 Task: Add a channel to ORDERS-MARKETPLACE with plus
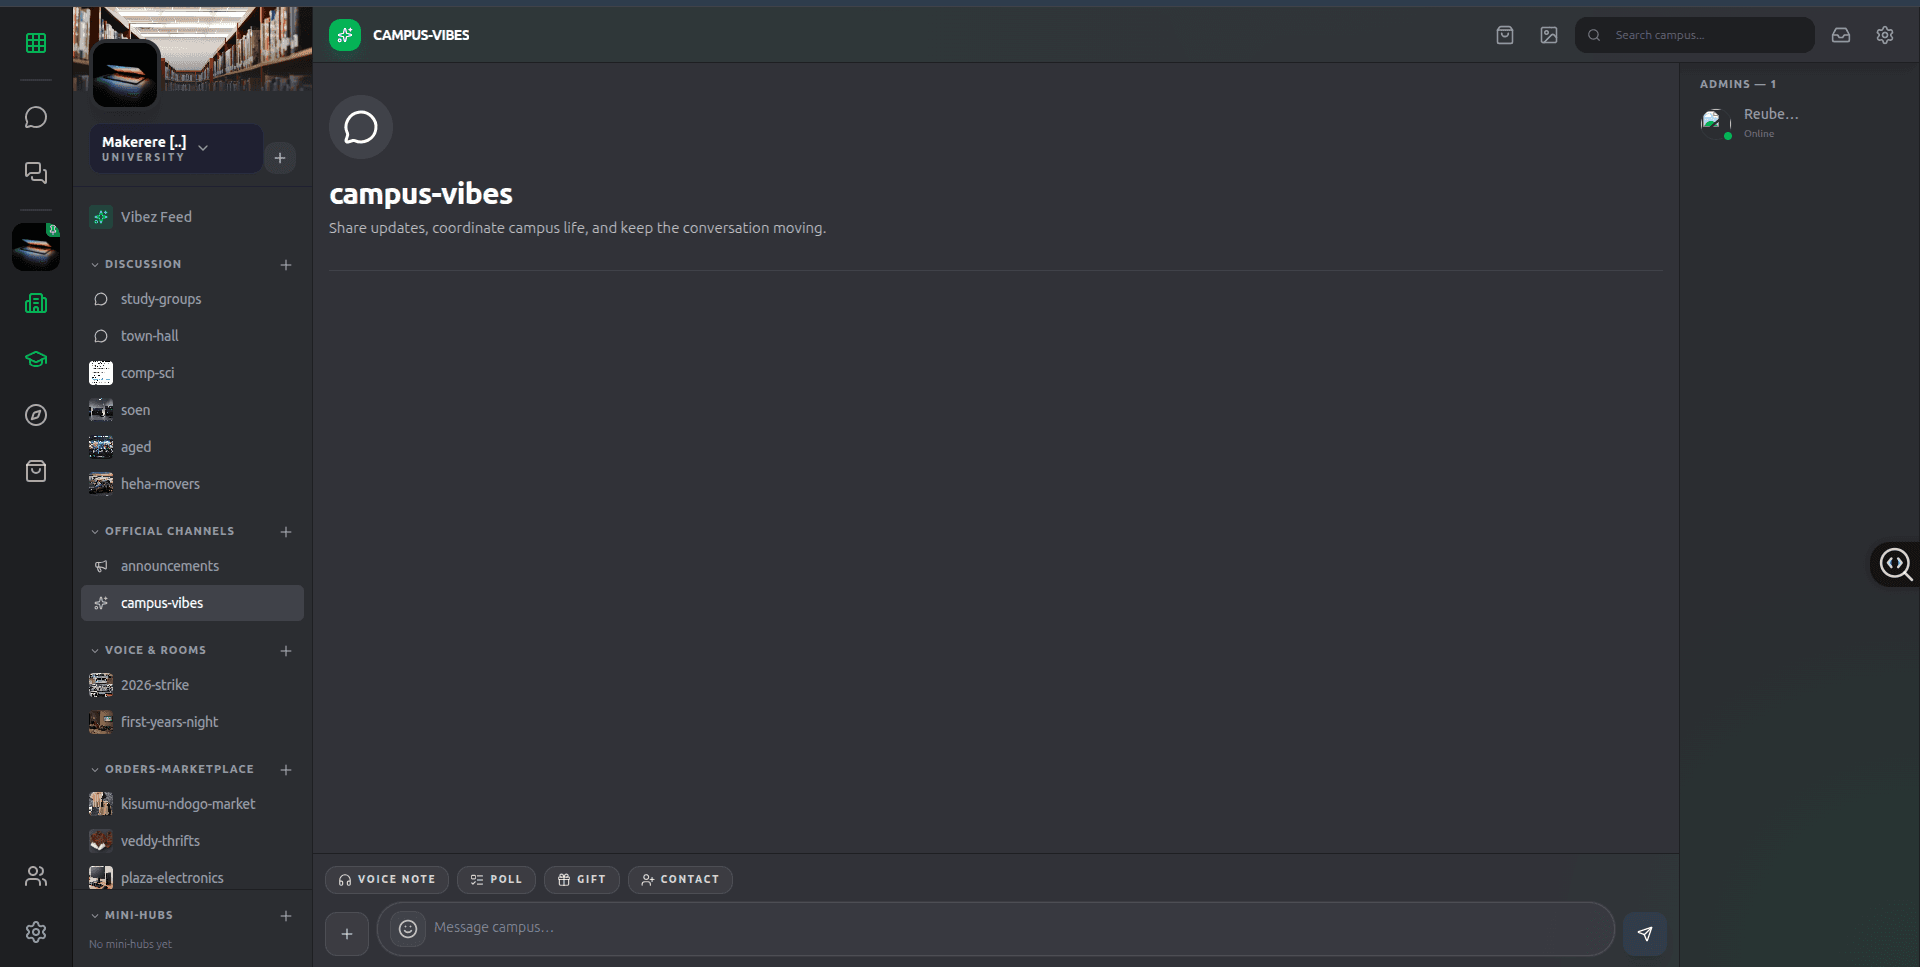pyautogui.click(x=286, y=770)
